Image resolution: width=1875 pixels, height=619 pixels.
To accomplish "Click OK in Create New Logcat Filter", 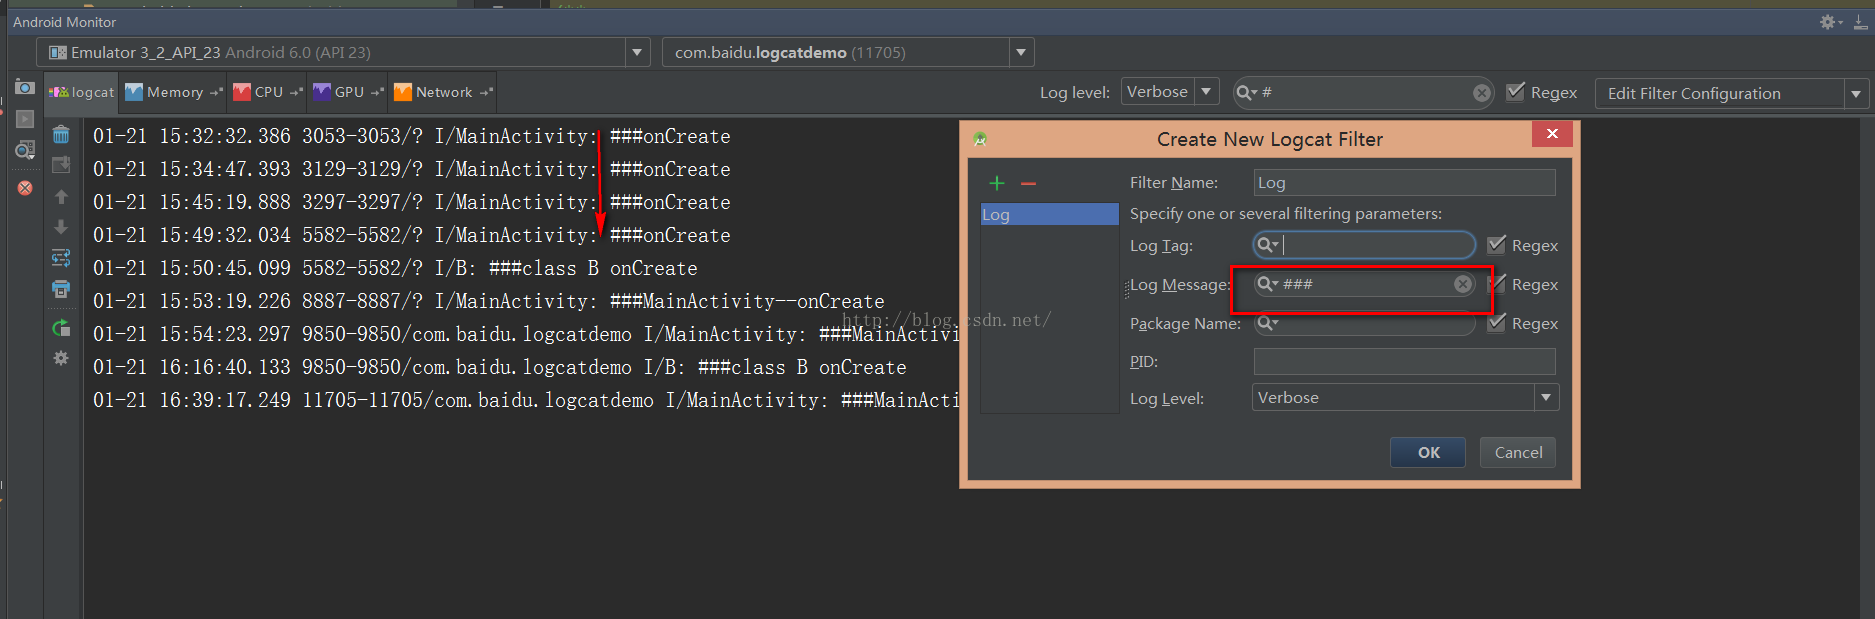I will tap(1428, 452).
